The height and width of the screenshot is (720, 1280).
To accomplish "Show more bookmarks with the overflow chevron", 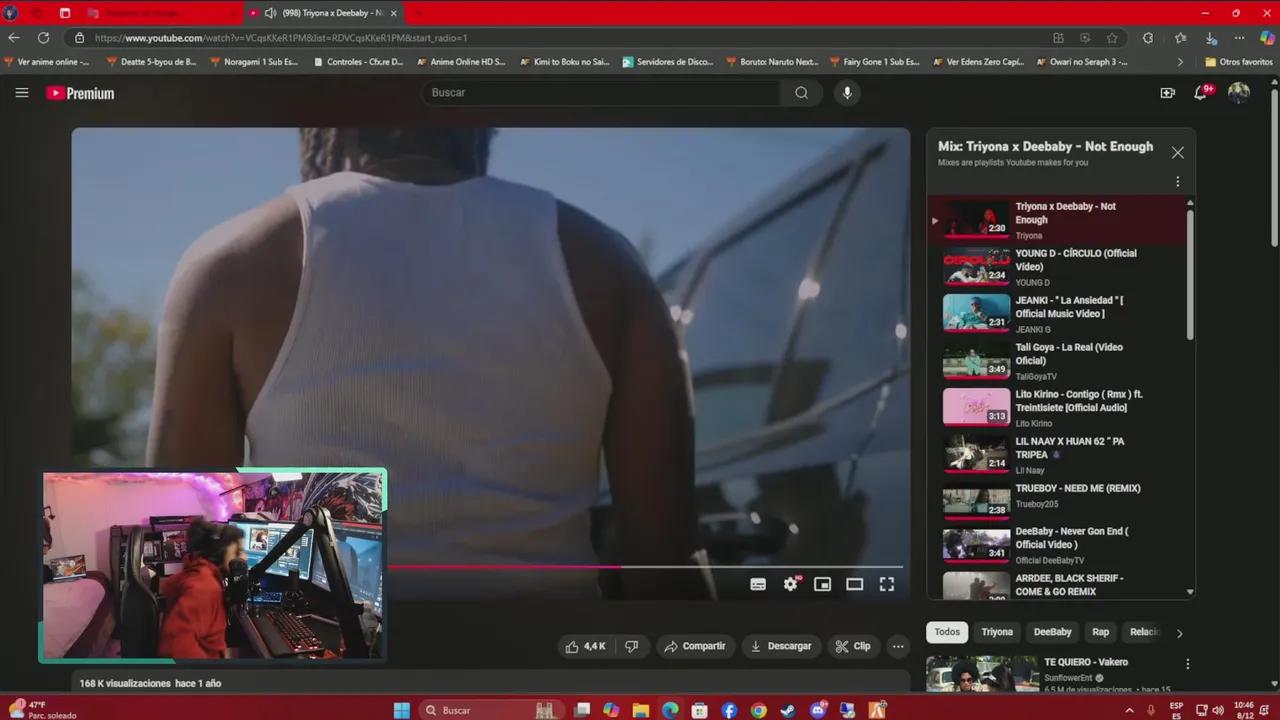I will click(x=1180, y=62).
